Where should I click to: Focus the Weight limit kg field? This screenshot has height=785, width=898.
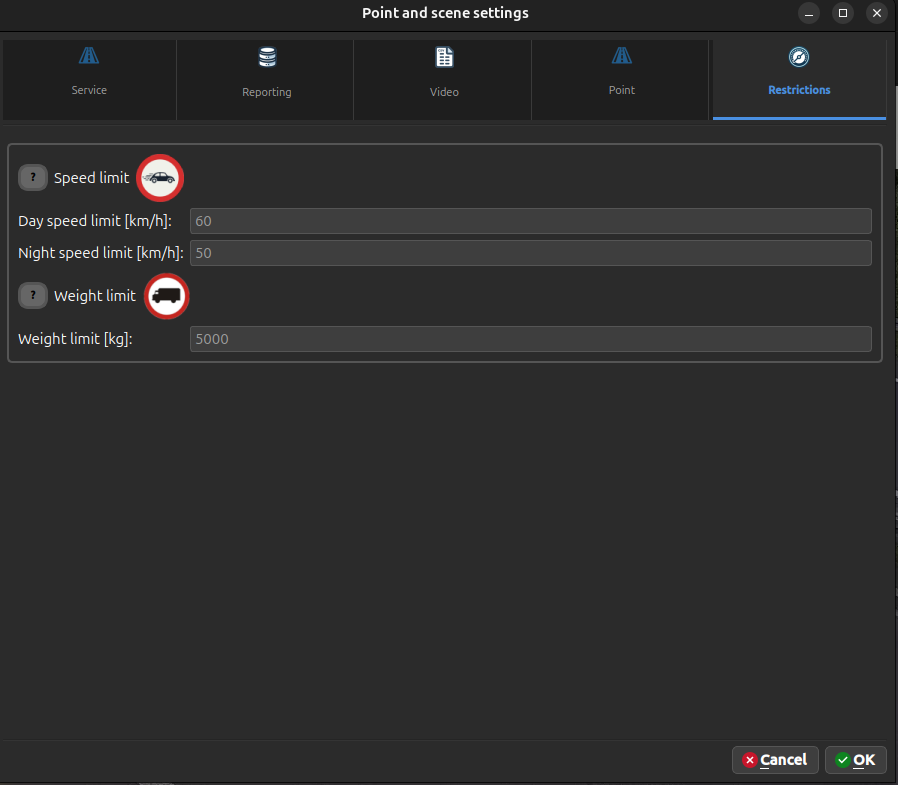(x=530, y=339)
